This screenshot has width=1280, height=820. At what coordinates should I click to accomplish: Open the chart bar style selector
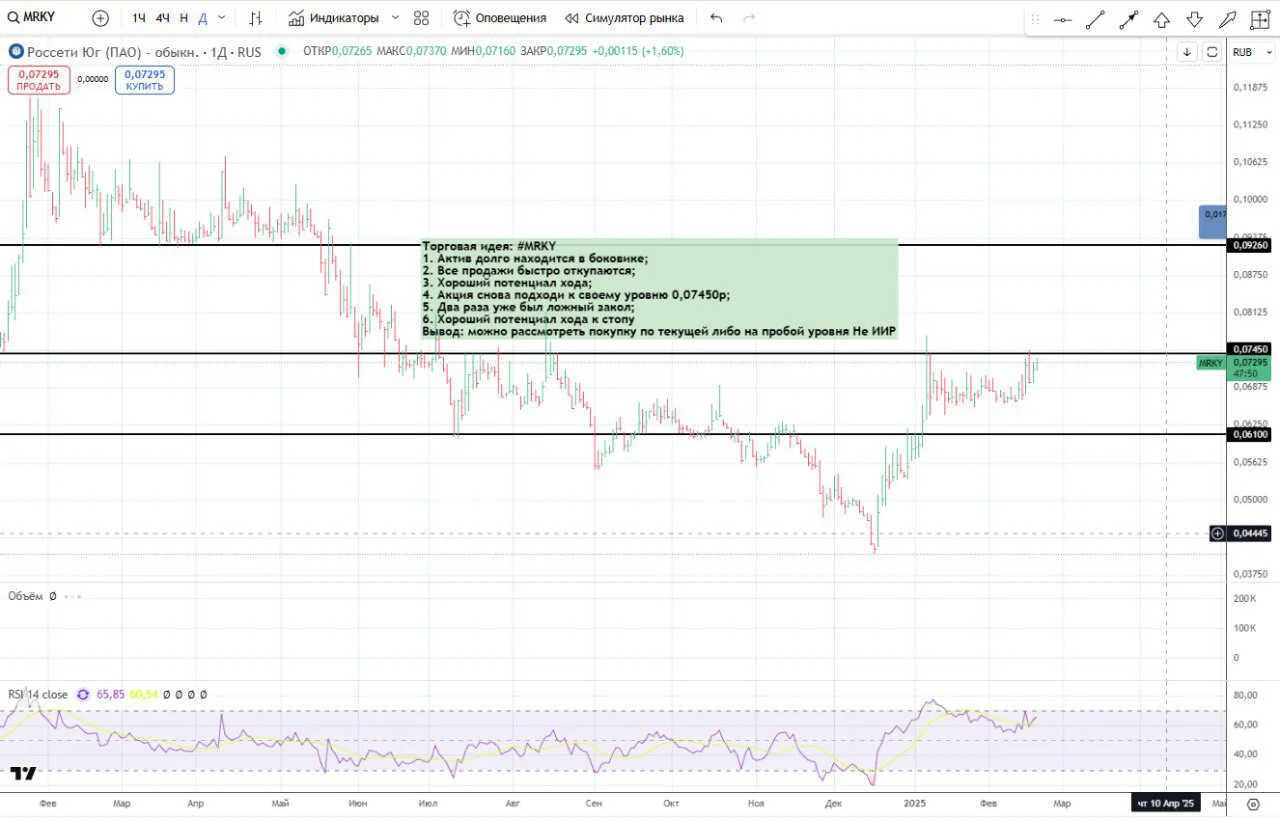[256, 18]
